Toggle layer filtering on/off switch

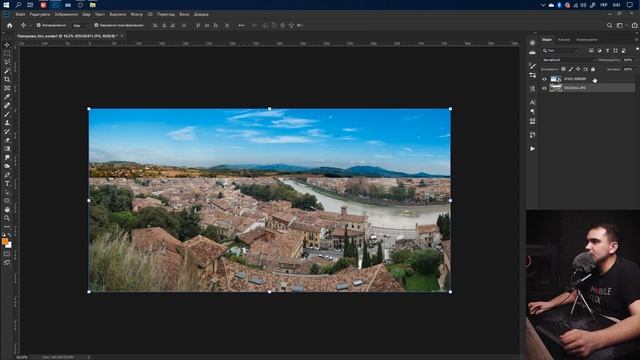(638, 49)
